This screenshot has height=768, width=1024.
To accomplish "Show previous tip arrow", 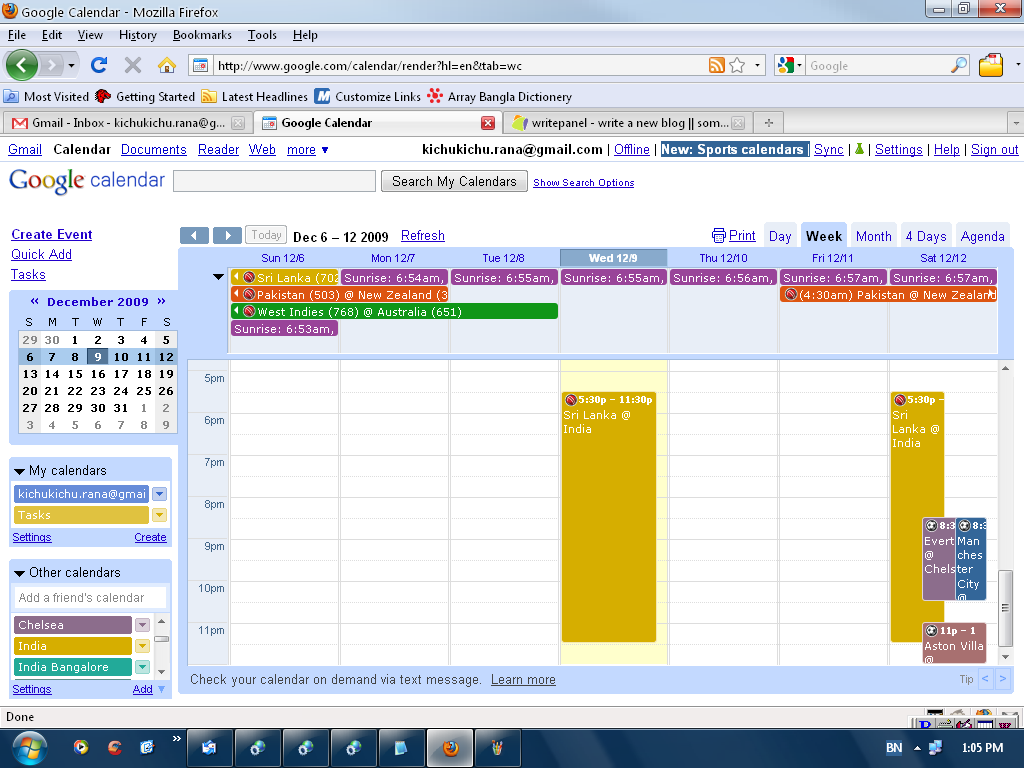I will tap(985, 679).
